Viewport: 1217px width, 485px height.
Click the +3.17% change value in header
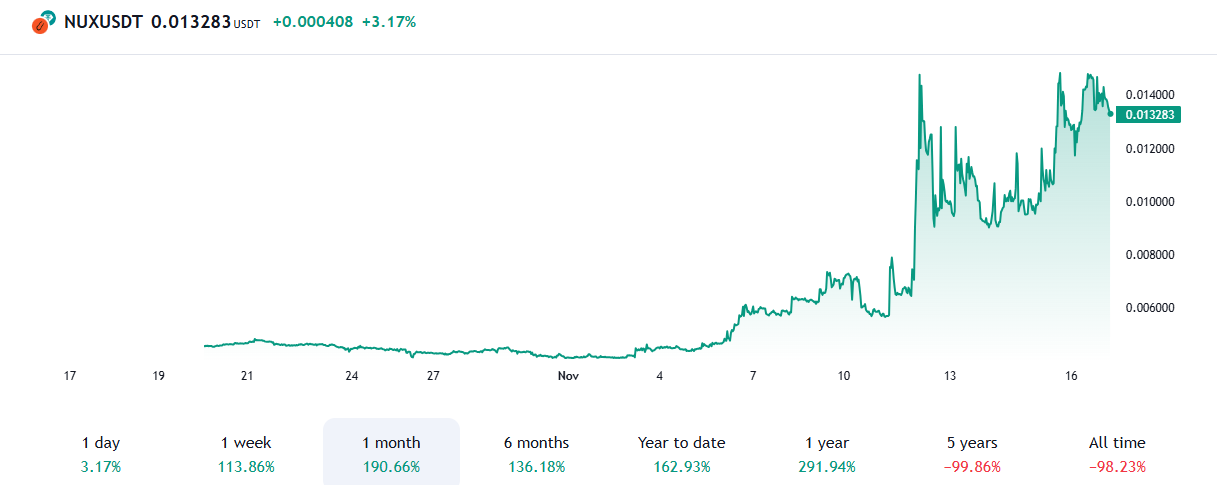[389, 22]
